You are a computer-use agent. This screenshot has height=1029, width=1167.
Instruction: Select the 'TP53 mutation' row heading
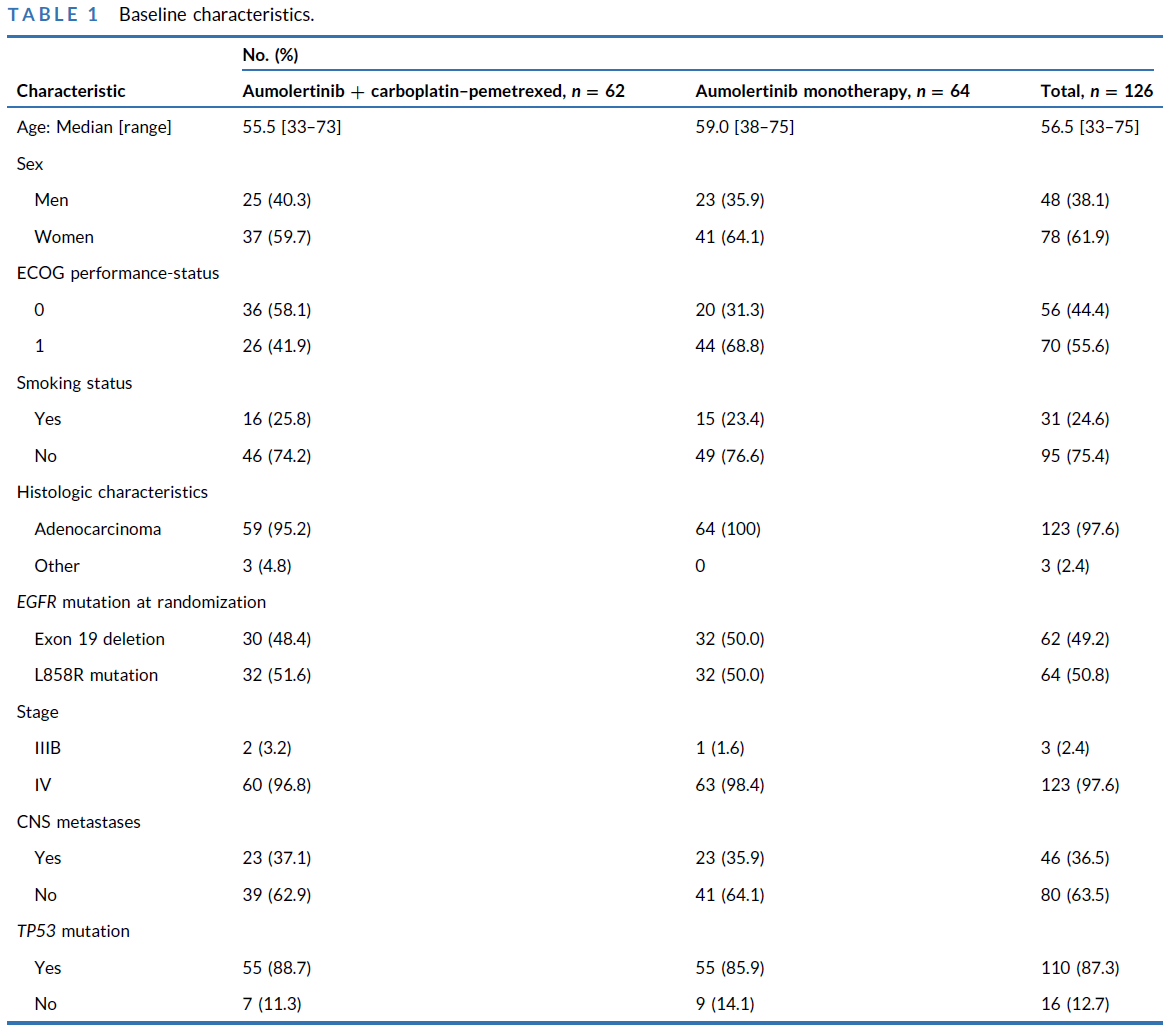[73, 931]
